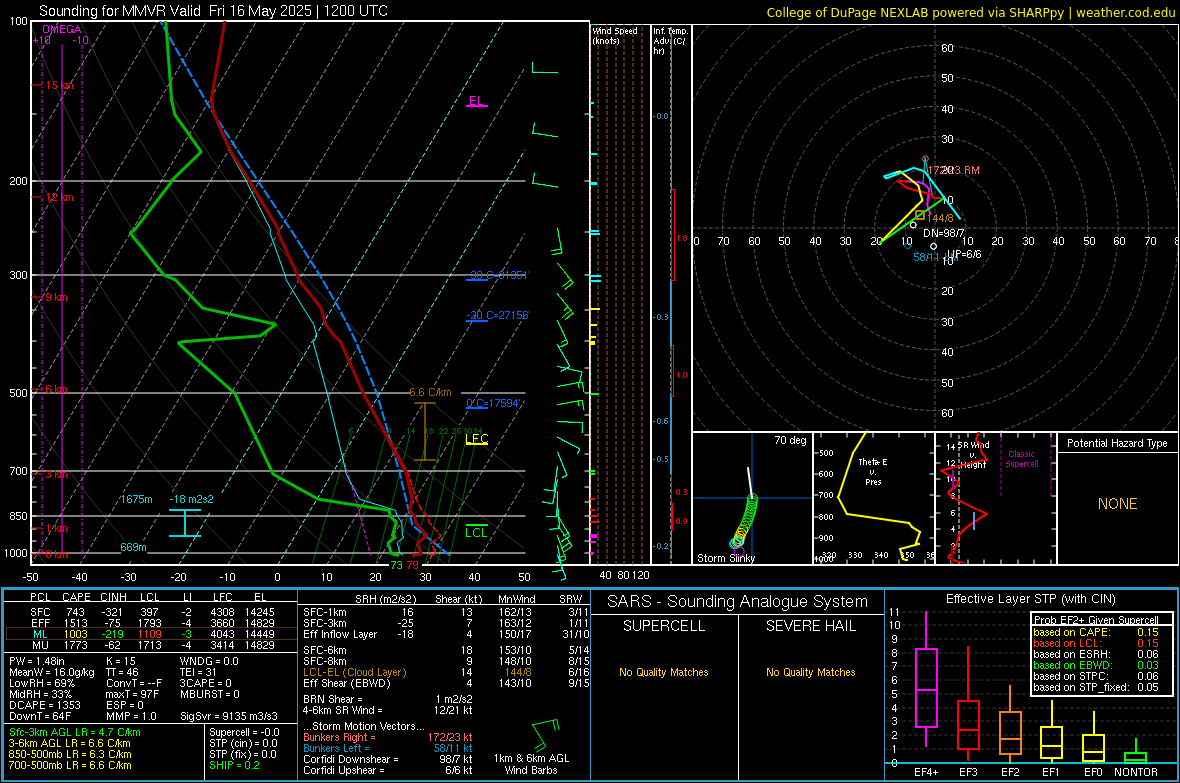Click the SHIP = 0.2 value
Viewport: 1180px width, 783px height.
point(234,765)
